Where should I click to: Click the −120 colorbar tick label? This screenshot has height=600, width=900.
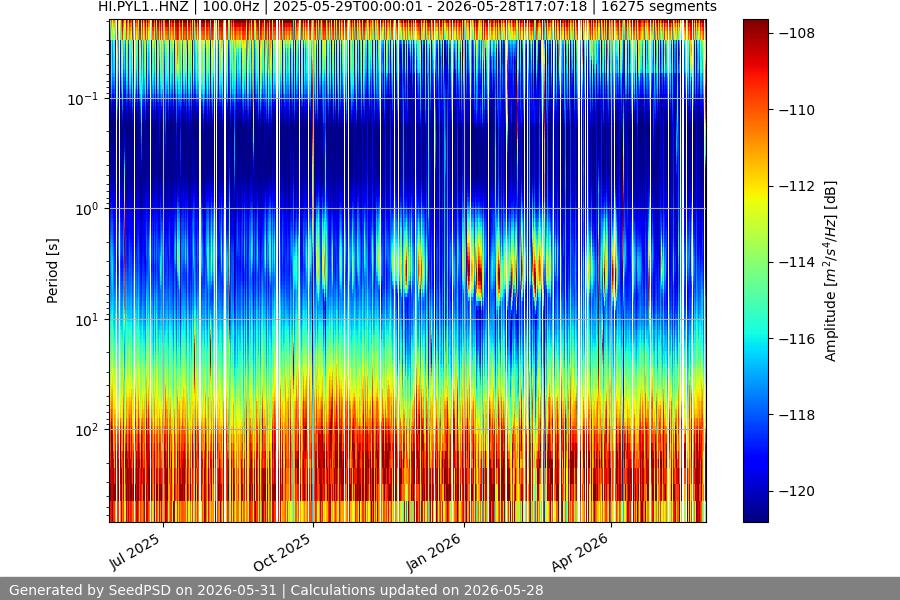pos(797,491)
